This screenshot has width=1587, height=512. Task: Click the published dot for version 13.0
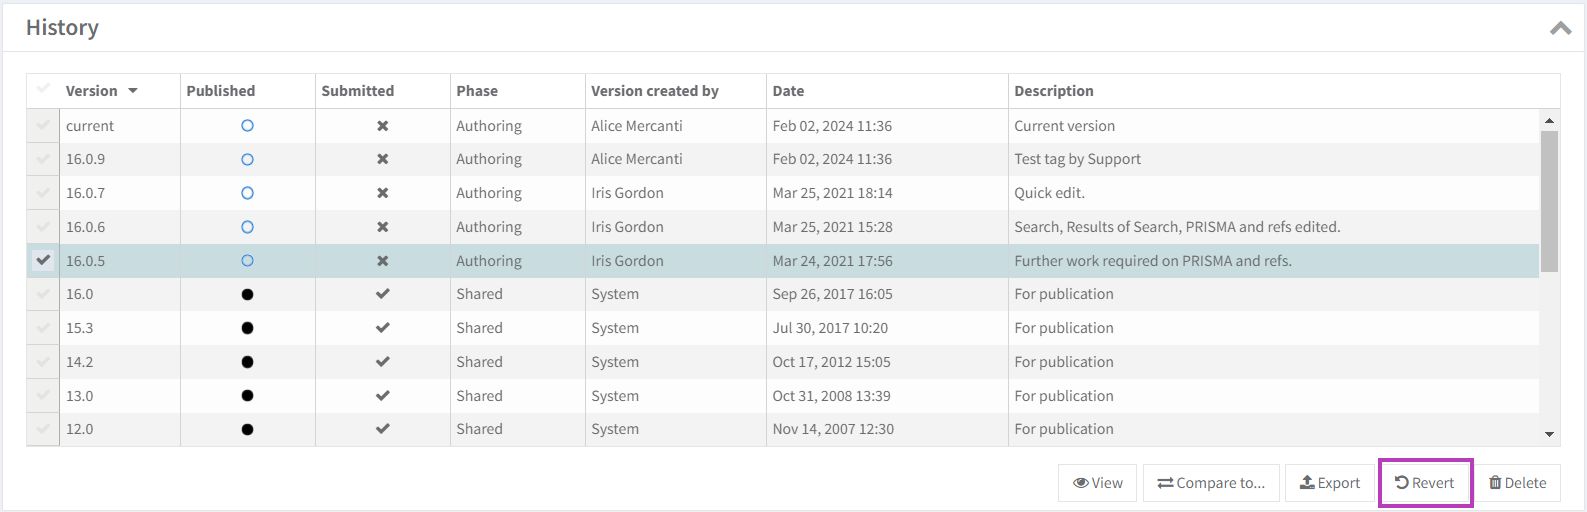point(247,396)
